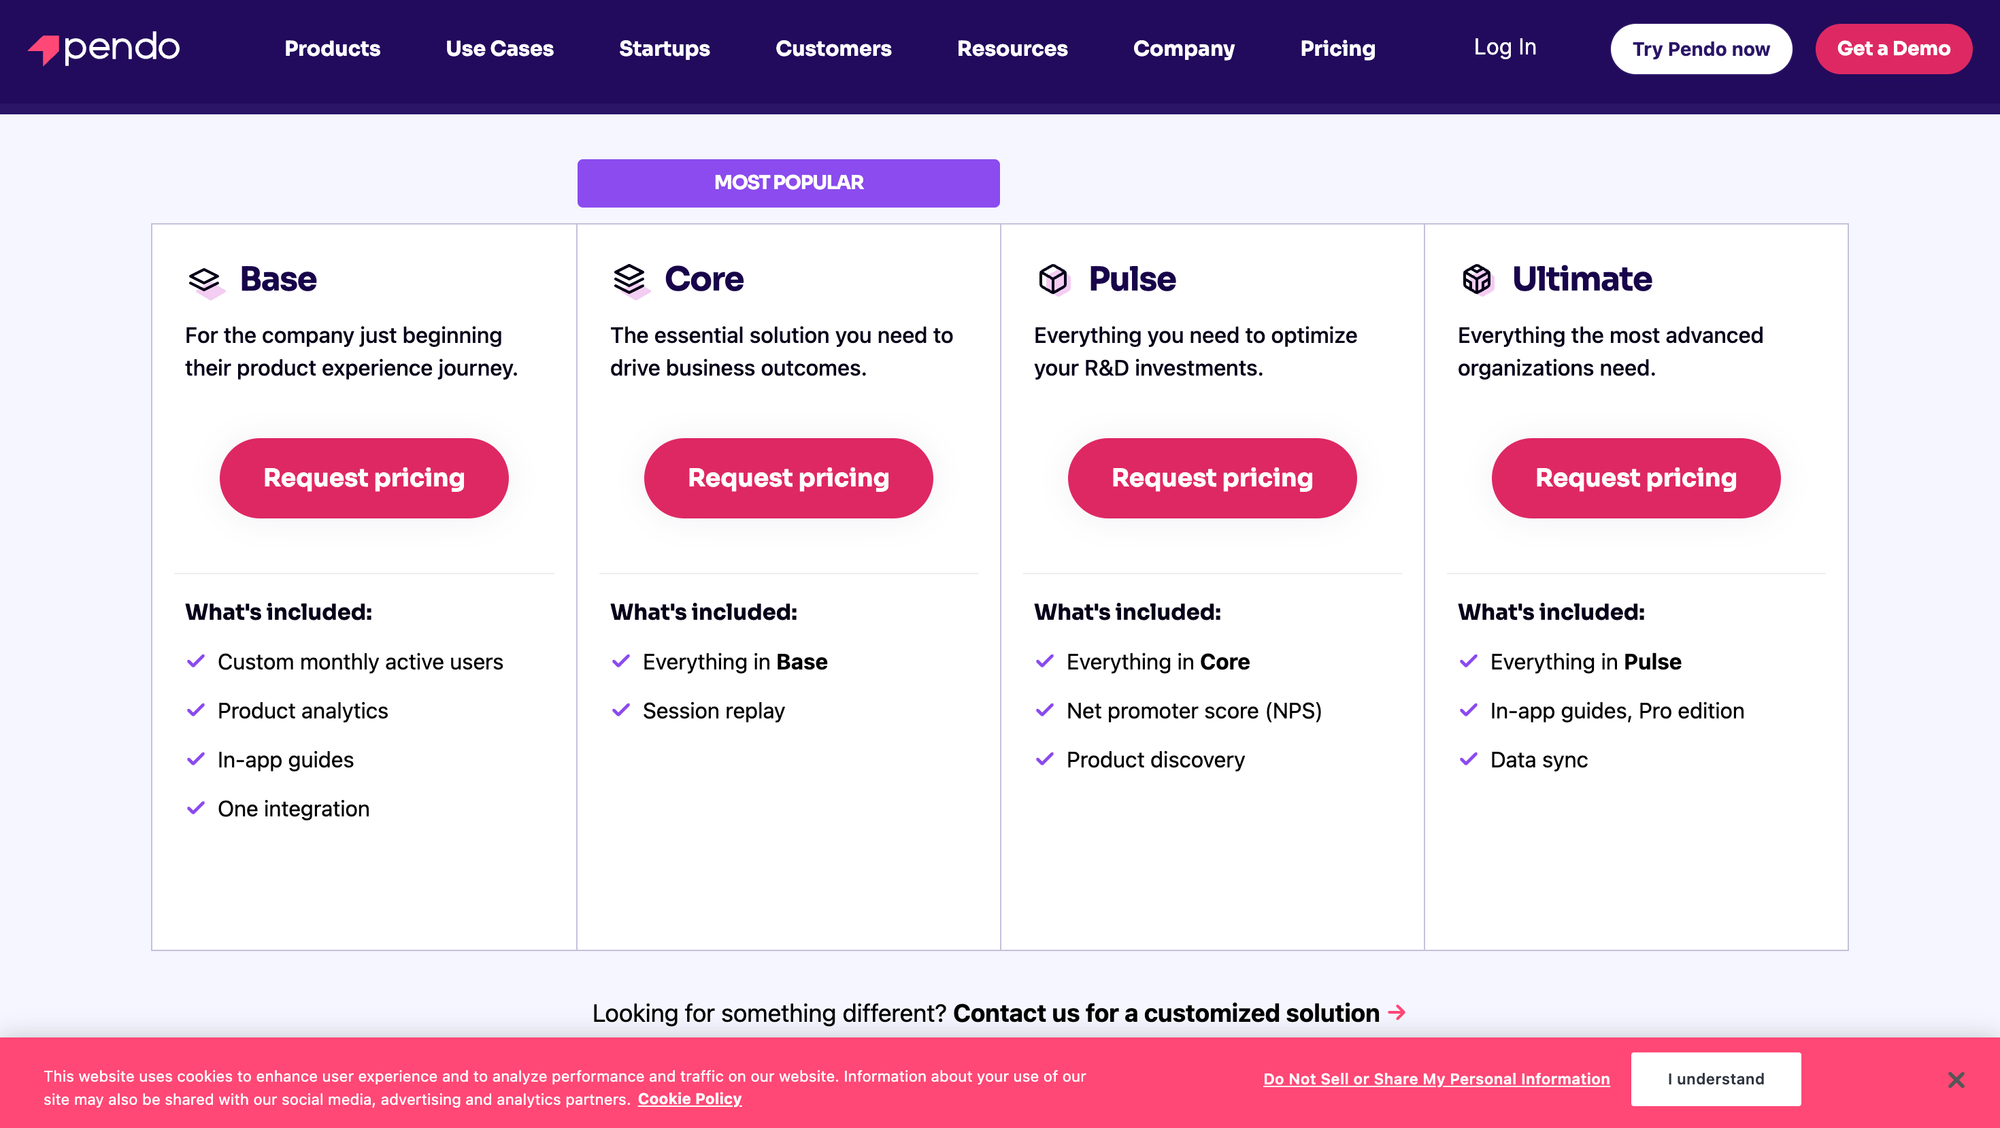This screenshot has width=2000, height=1128.
Task: Open the Company menu
Action: pyautogui.click(x=1184, y=49)
